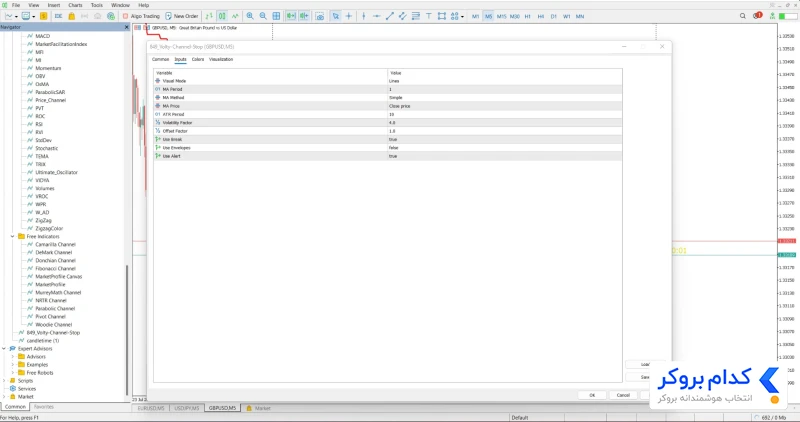
Task: Open the graphical objects dropdown arrow
Action: pyautogui.click(x=462, y=16)
